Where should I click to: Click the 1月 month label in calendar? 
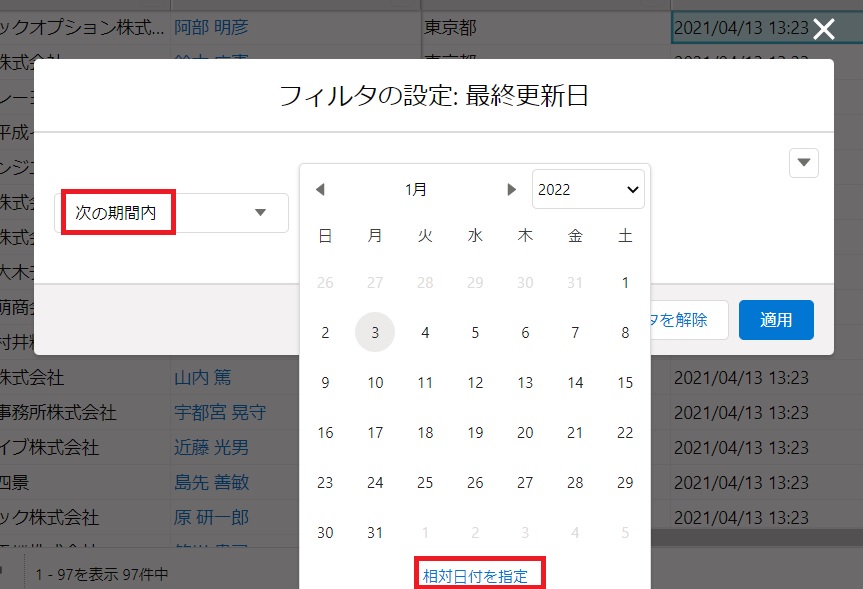click(x=416, y=189)
